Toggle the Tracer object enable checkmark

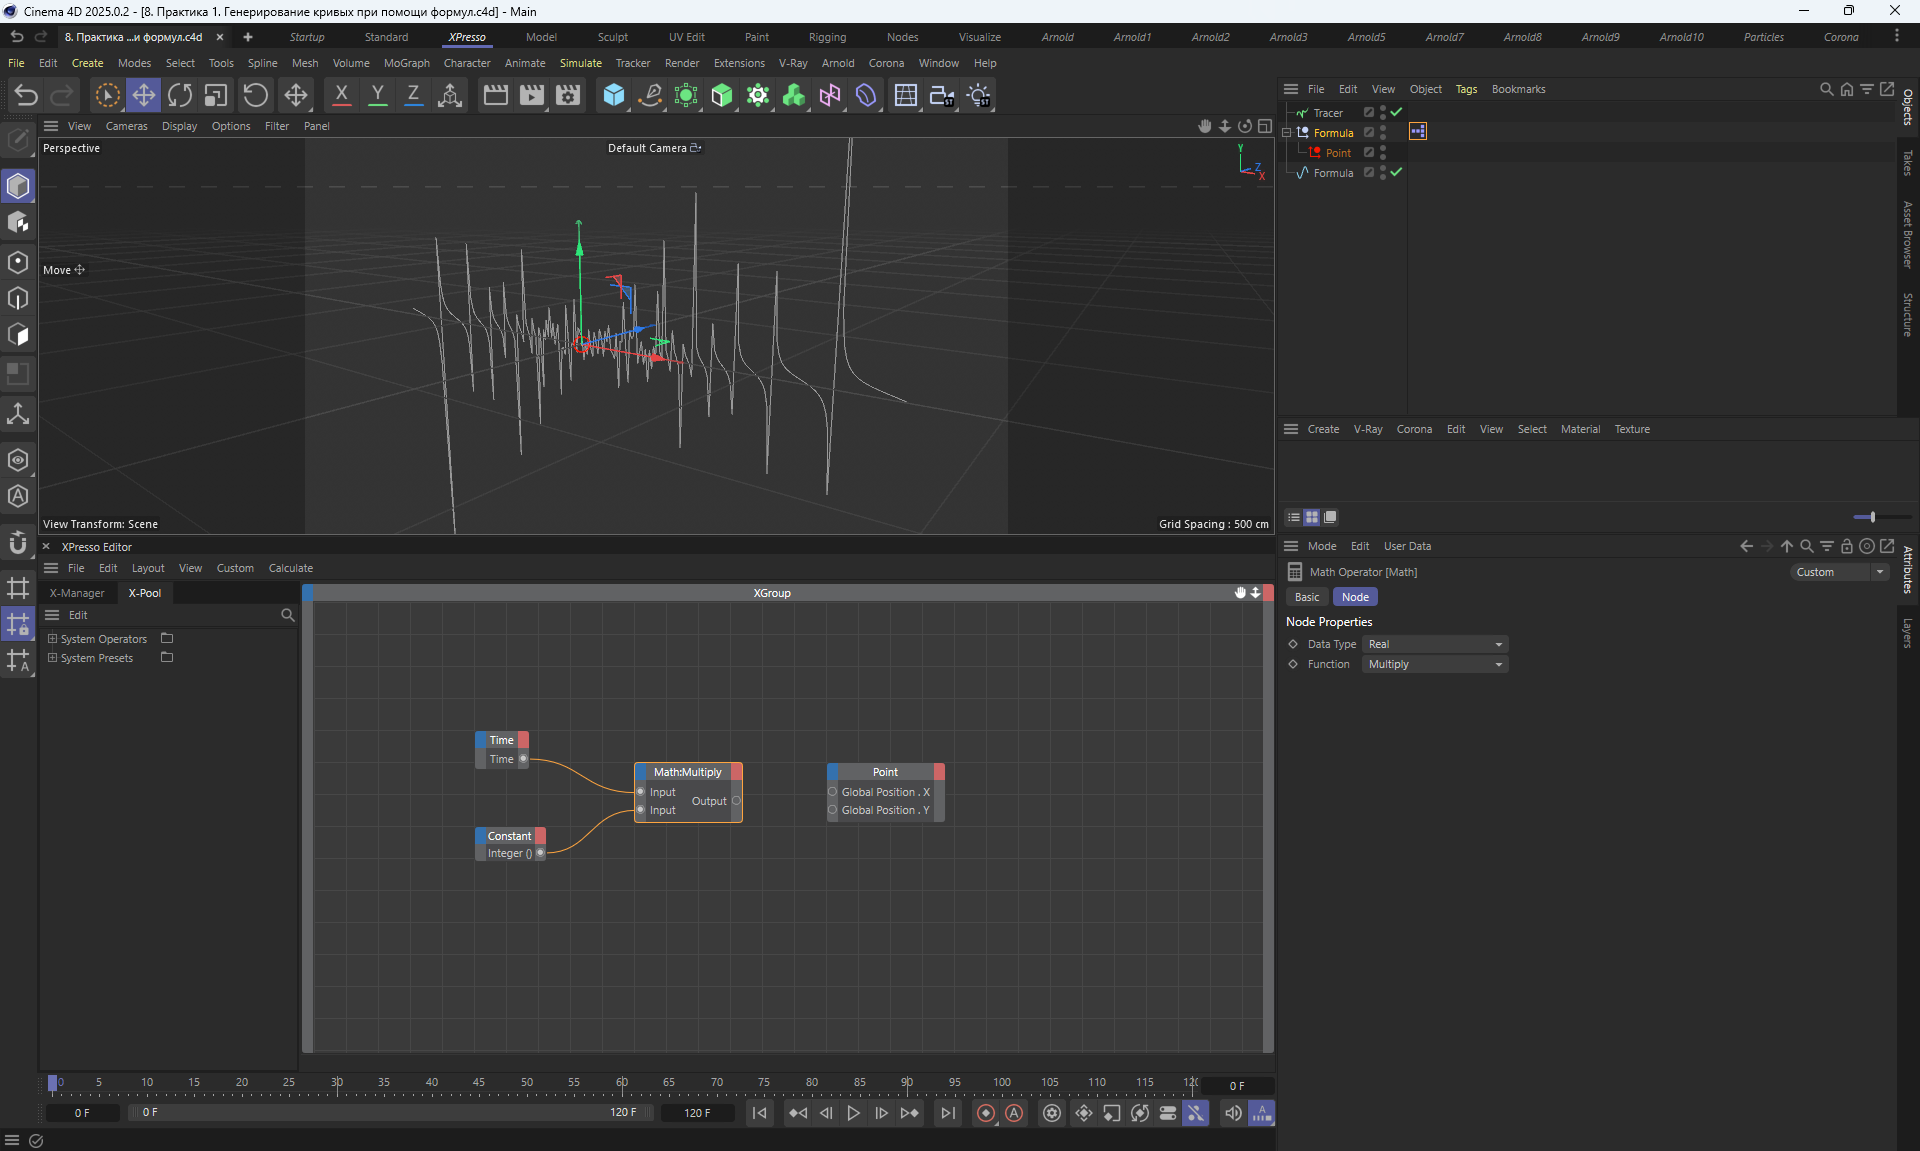tap(1397, 112)
